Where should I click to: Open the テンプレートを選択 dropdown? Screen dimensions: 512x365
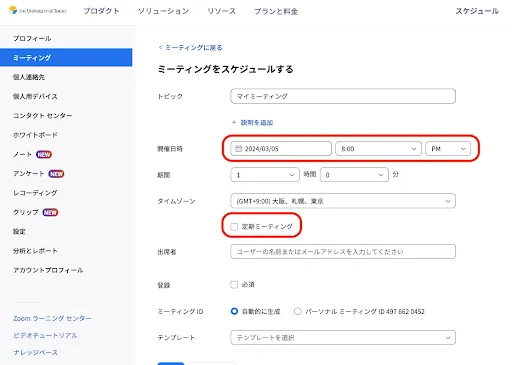point(343,337)
